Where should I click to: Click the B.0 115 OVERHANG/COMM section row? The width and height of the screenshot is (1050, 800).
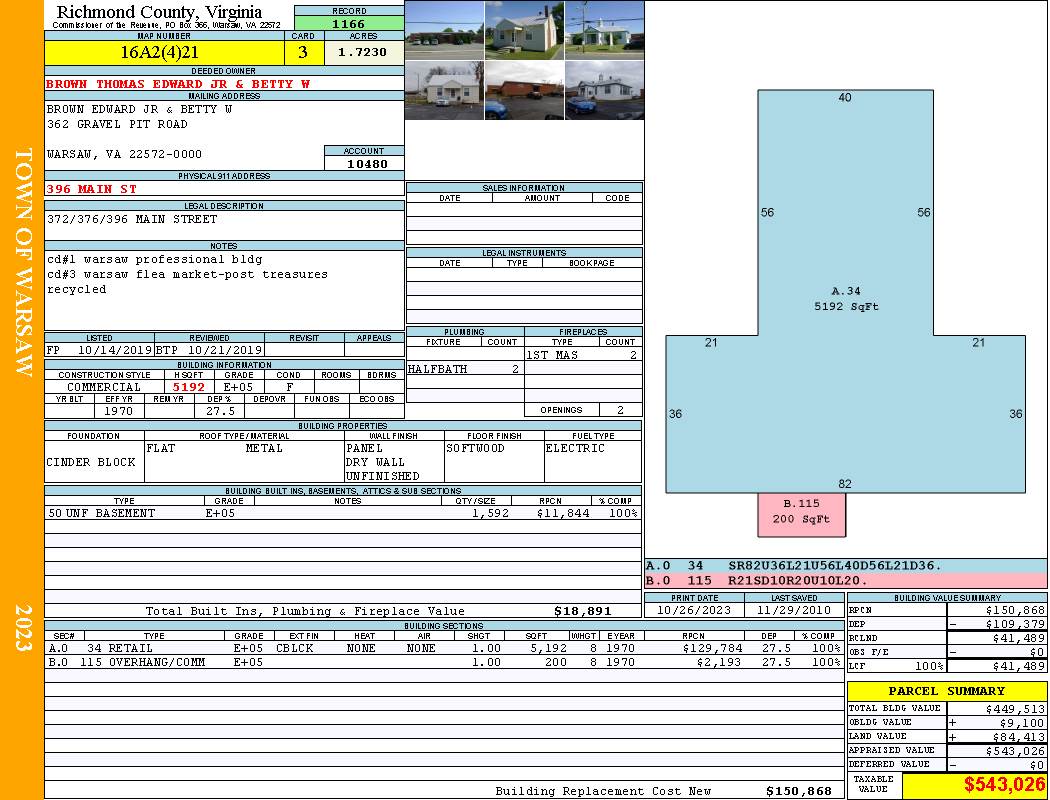440,662
